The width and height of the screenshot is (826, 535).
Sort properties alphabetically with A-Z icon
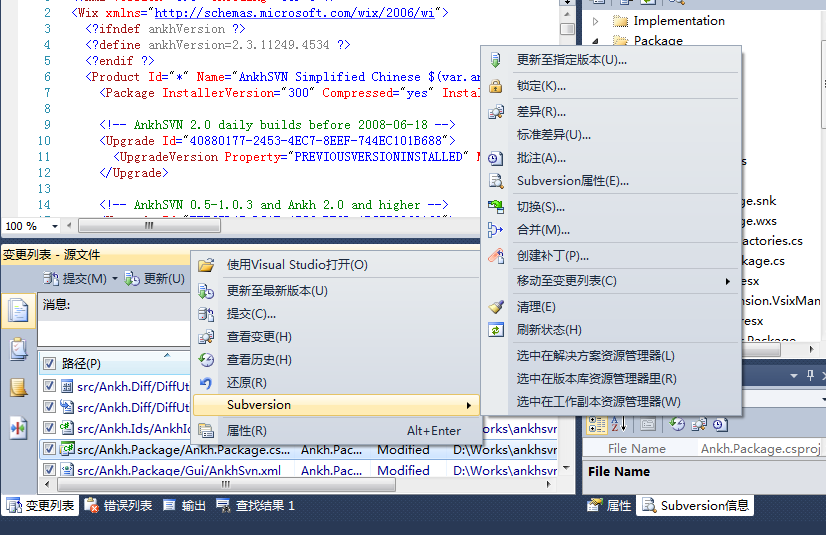pyautogui.click(x=618, y=424)
